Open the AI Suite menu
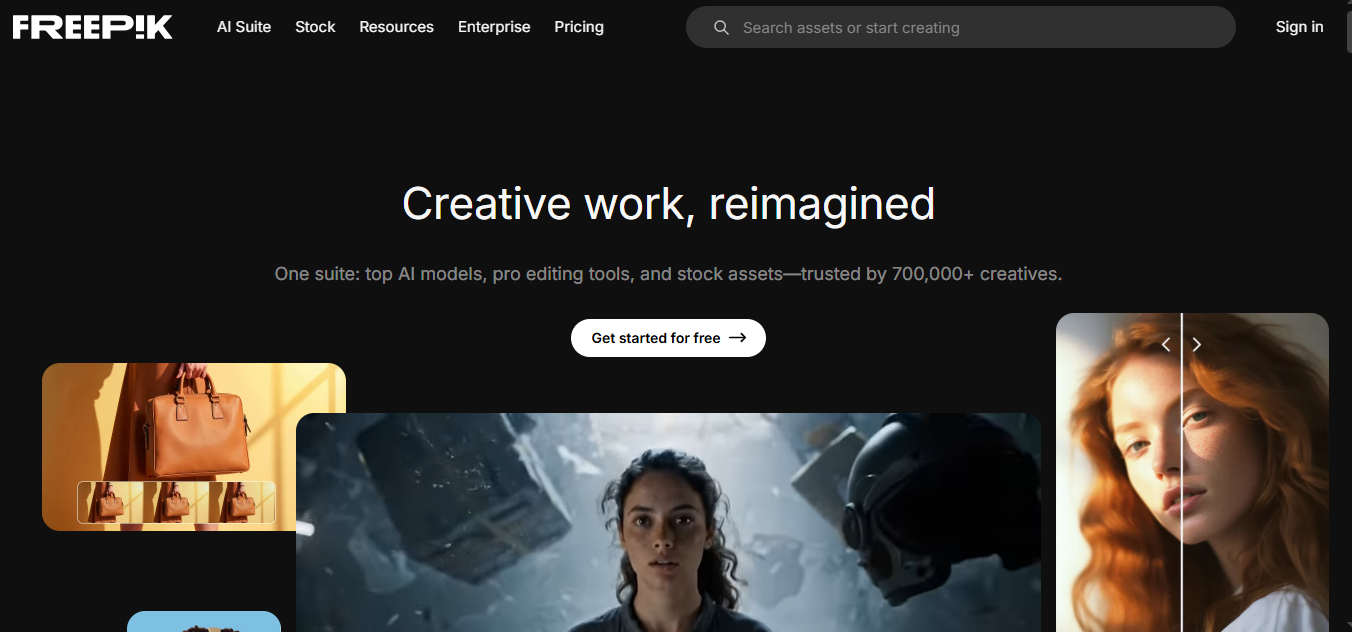Screen dimensions: 1352x632 click(x=244, y=27)
